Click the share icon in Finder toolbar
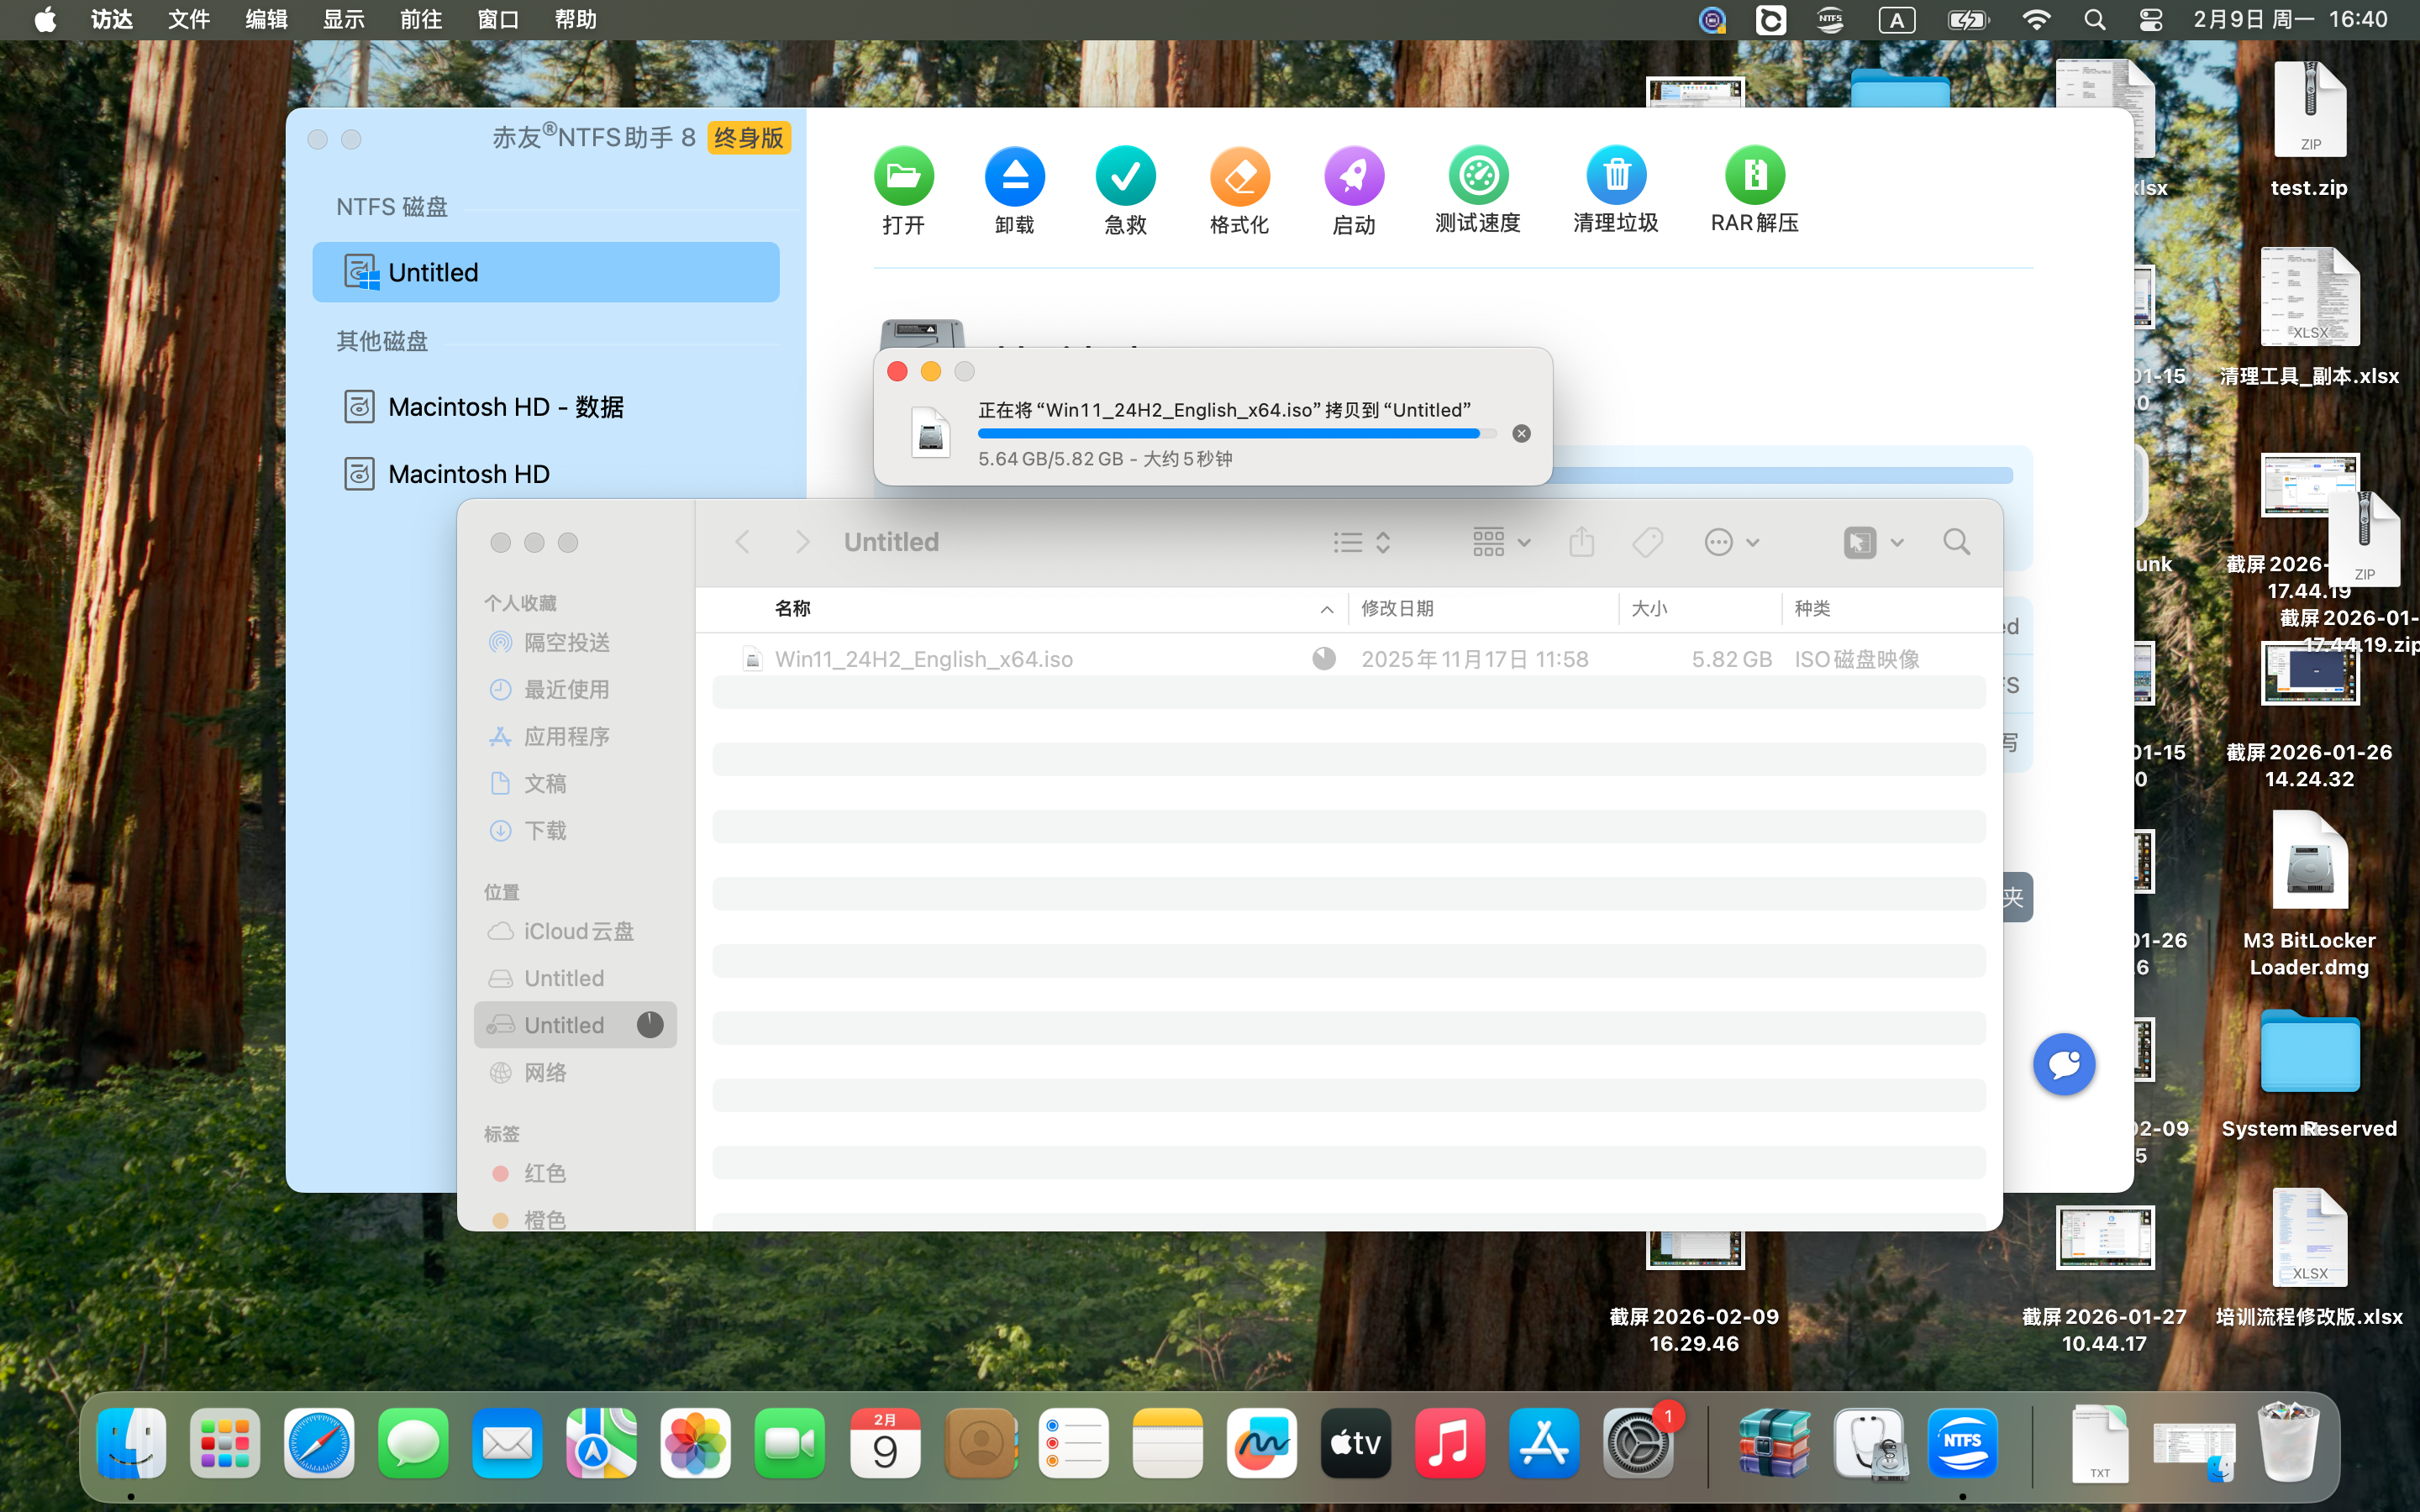The height and width of the screenshot is (1512, 2420). pos(1580,541)
